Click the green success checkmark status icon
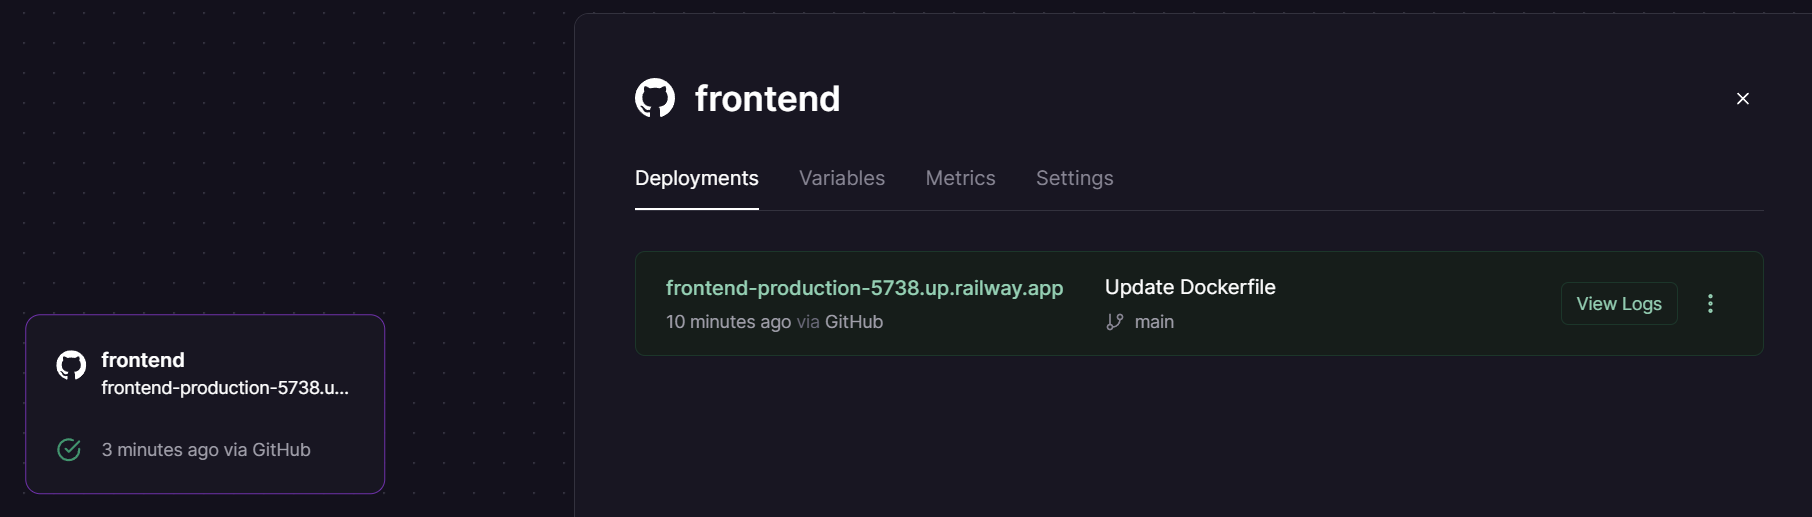This screenshot has width=1812, height=517. tap(69, 450)
